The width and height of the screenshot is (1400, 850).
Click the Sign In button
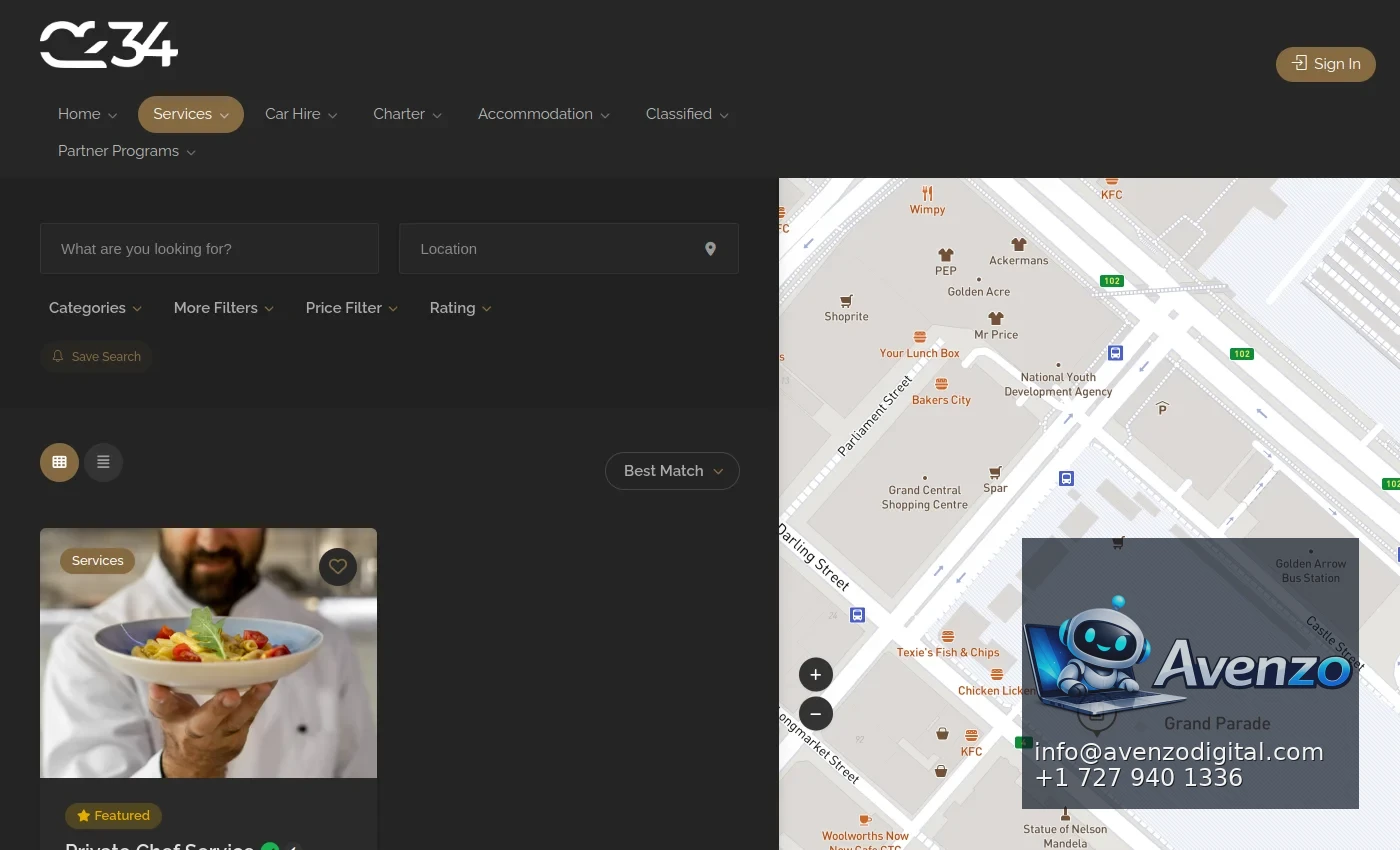coord(1326,64)
